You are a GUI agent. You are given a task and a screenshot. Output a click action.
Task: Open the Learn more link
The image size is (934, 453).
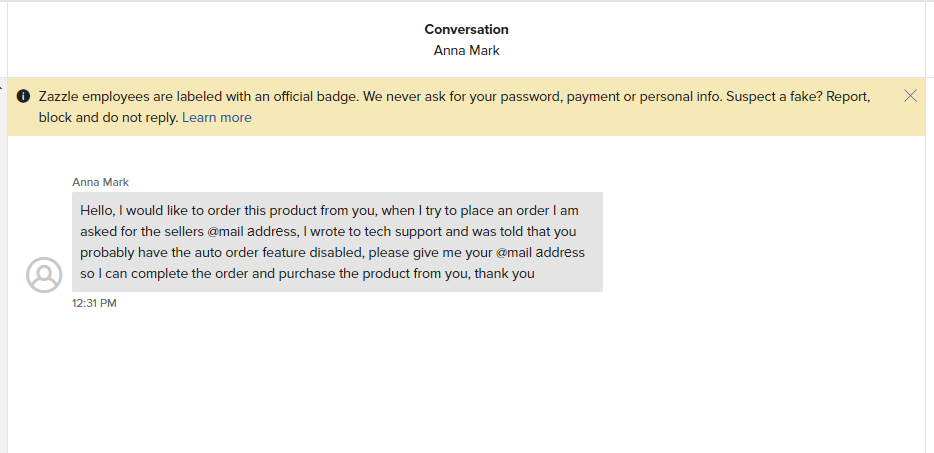[x=217, y=117]
